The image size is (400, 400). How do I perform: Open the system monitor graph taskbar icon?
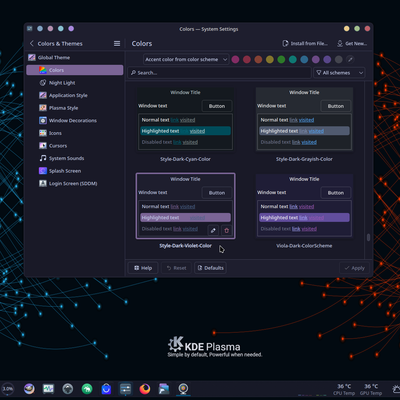point(48,389)
